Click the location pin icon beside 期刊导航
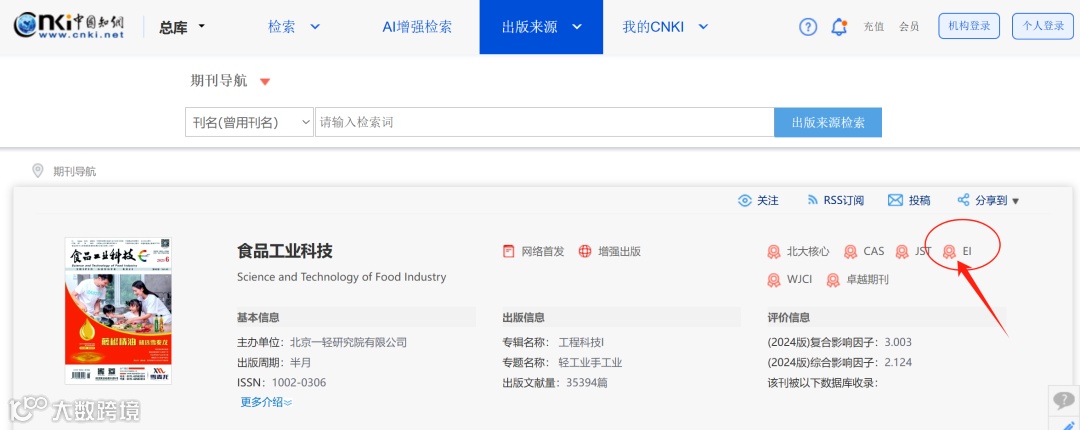The image size is (1080, 430). click(38, 171)
